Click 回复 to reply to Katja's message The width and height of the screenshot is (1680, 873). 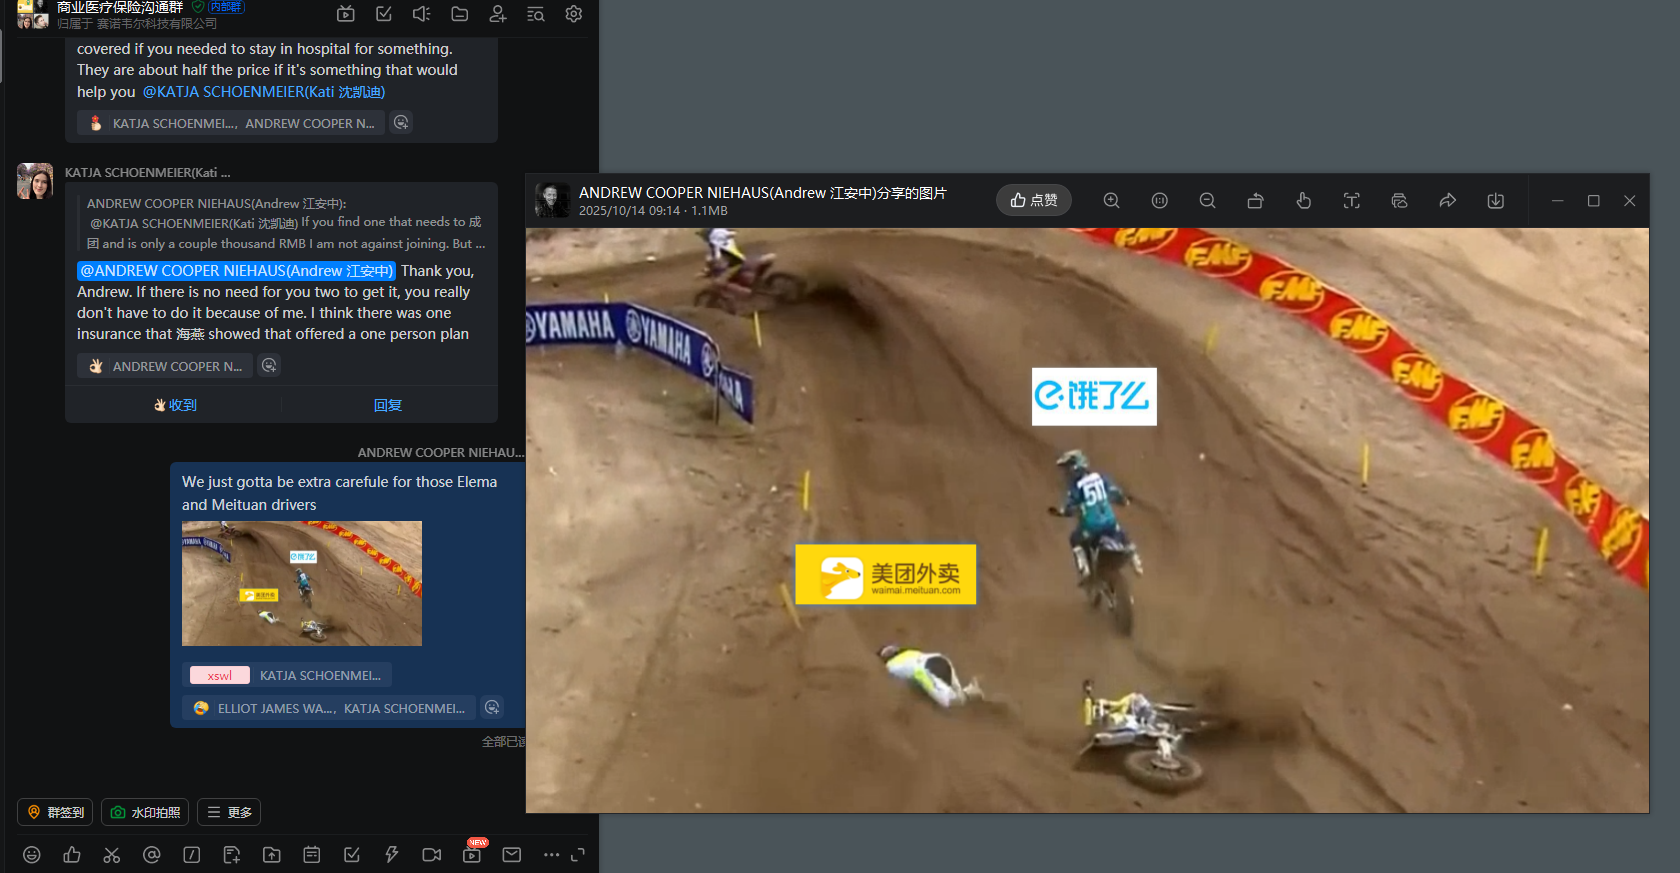pyautogui.click(x=388, y=405)
